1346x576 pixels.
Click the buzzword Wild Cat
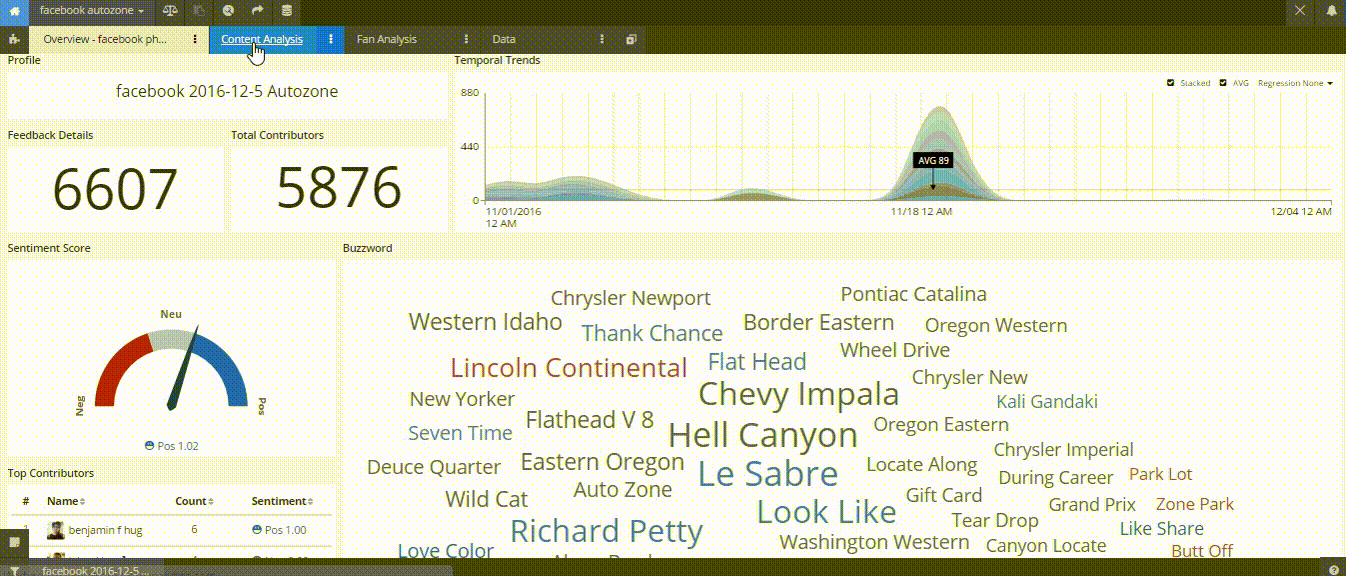[486, 499]
